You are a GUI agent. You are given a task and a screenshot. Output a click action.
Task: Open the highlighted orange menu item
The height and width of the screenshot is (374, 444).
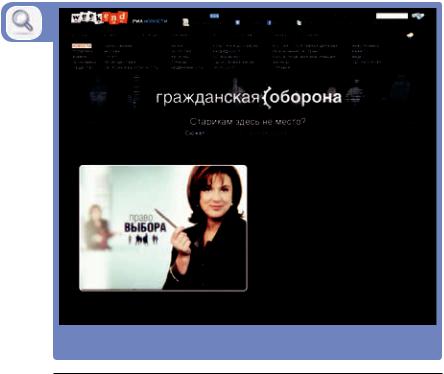pos(82,46)
